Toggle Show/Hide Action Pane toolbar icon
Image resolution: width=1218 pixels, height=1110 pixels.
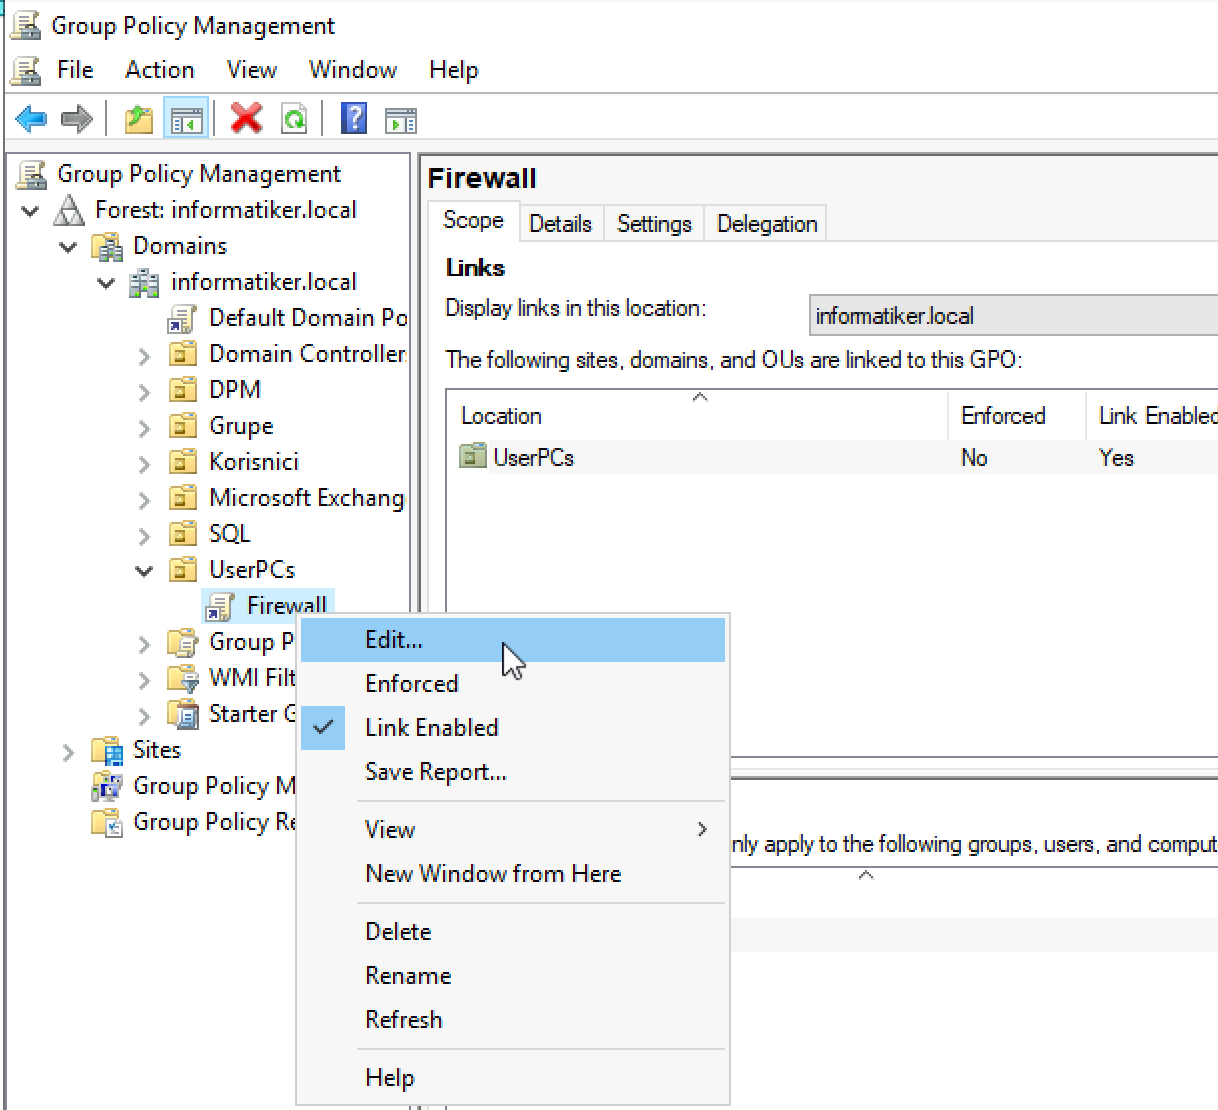click(401, 121)
